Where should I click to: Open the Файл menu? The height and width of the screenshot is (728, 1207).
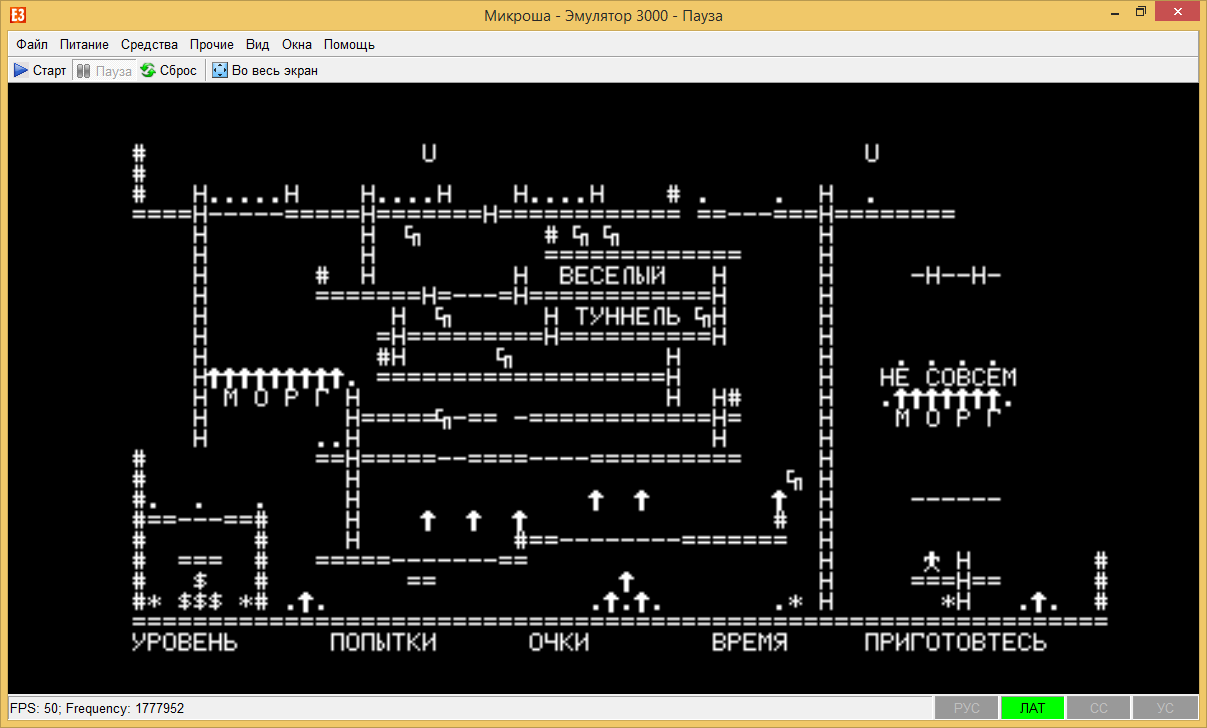tap(32, 44)
